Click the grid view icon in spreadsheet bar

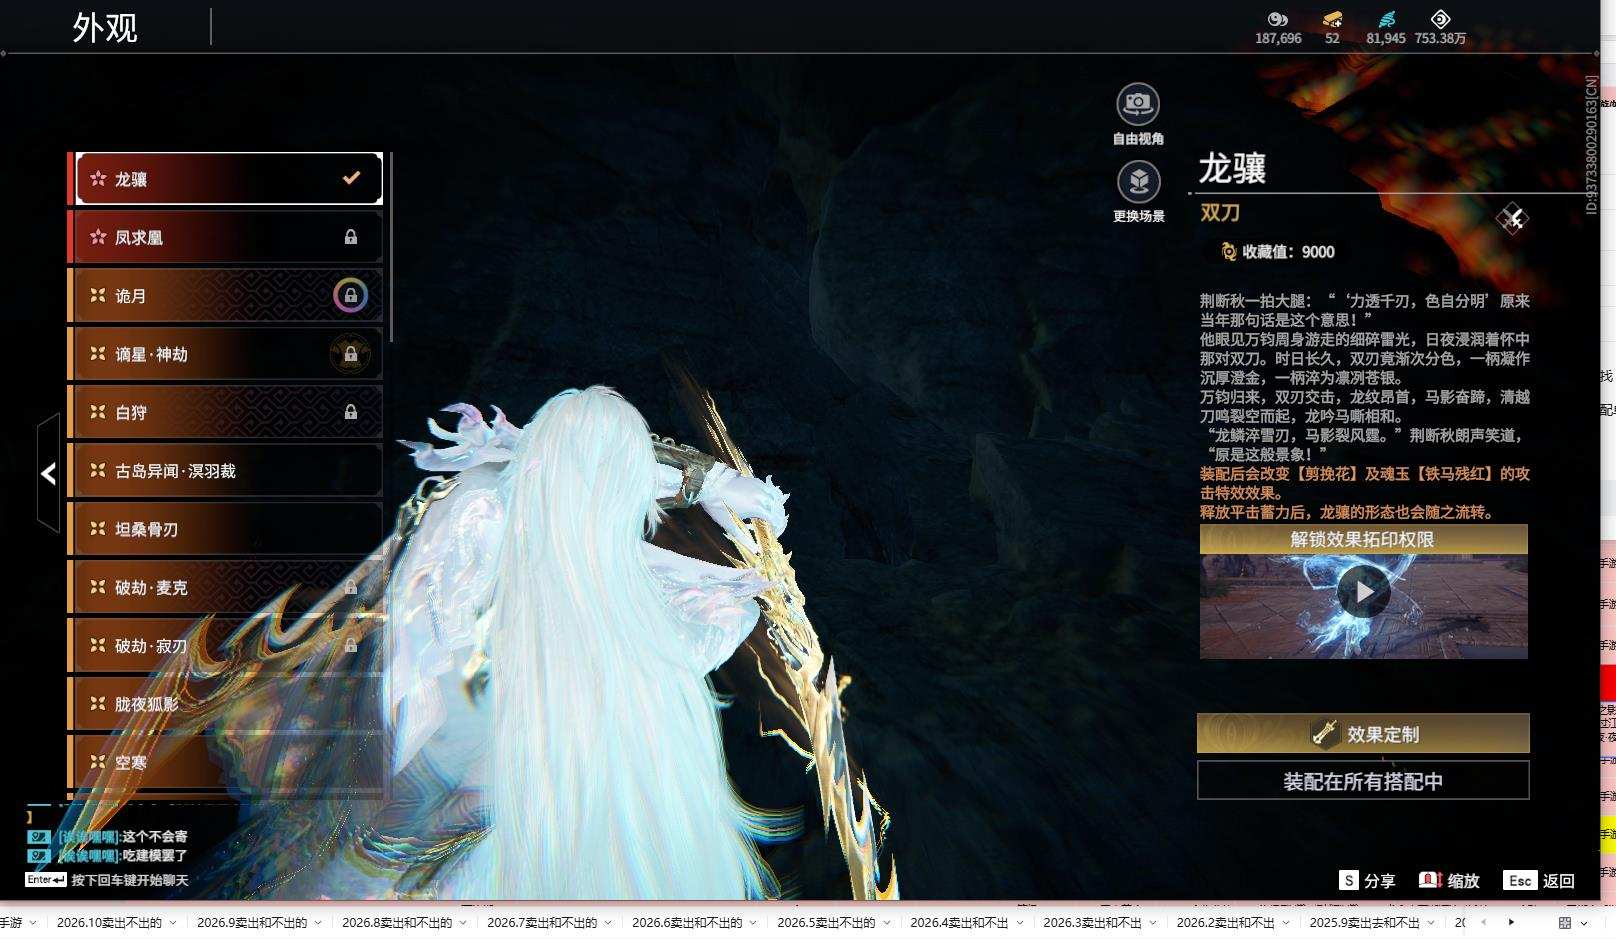coord(1565,922)
